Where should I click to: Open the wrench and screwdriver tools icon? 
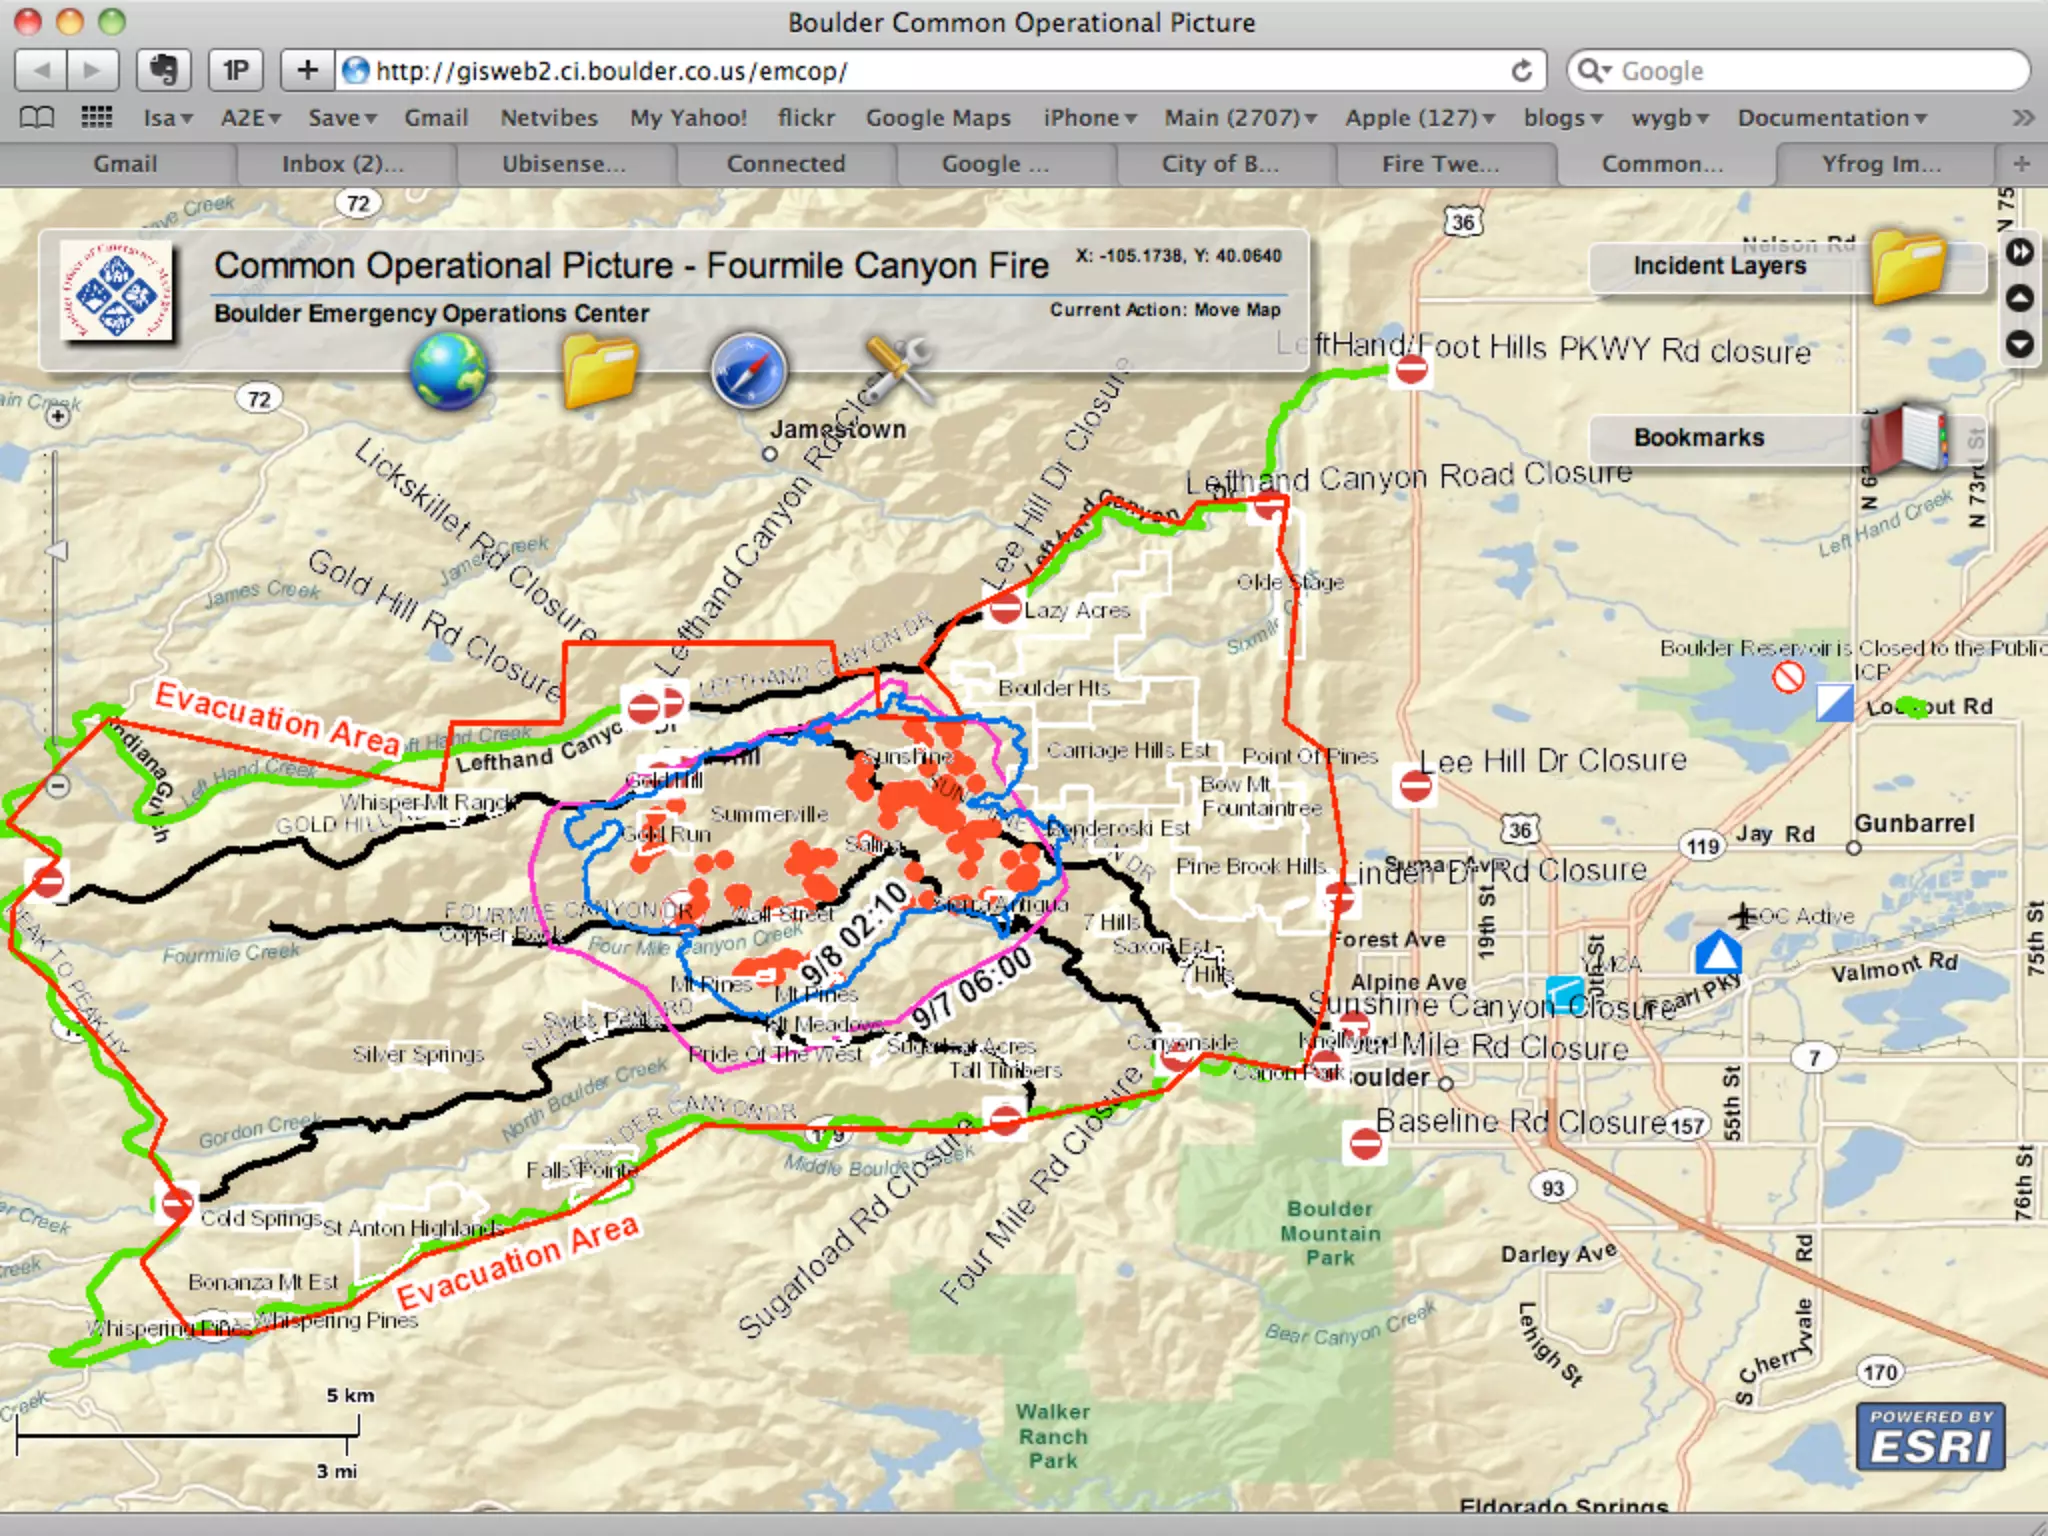coord(897,370)
